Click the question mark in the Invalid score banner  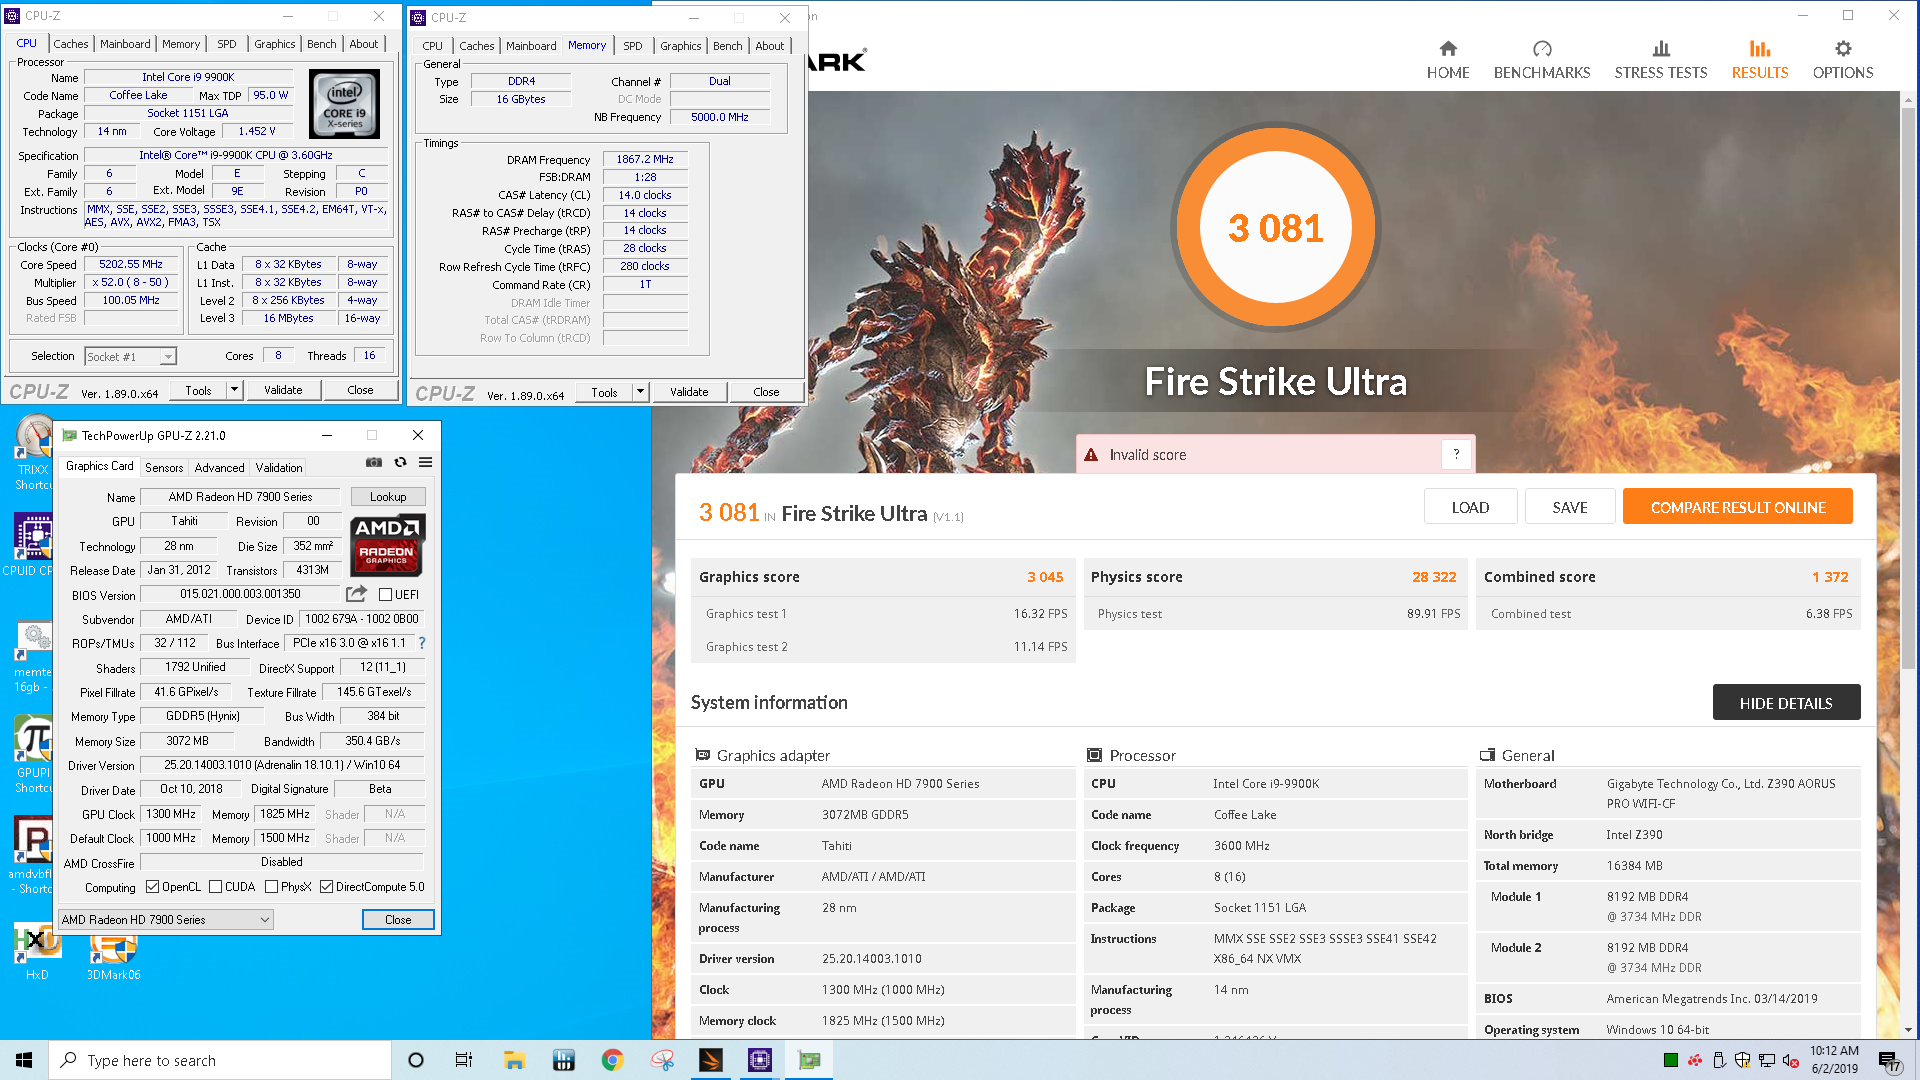coord(1456,454)
